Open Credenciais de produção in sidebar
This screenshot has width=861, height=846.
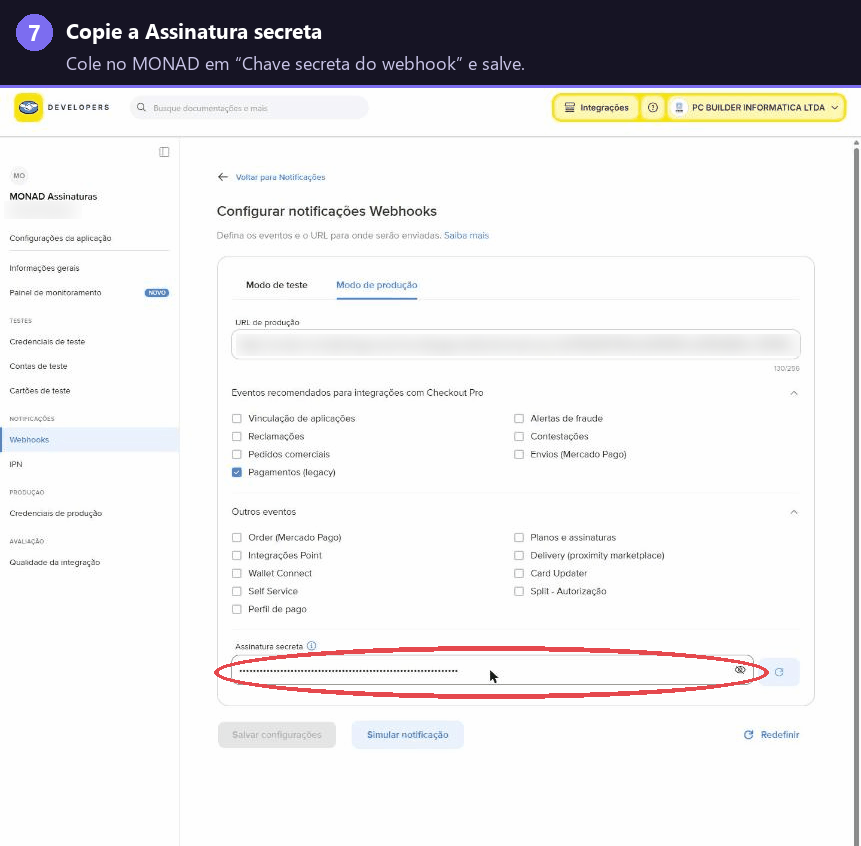tap(55, 513)
